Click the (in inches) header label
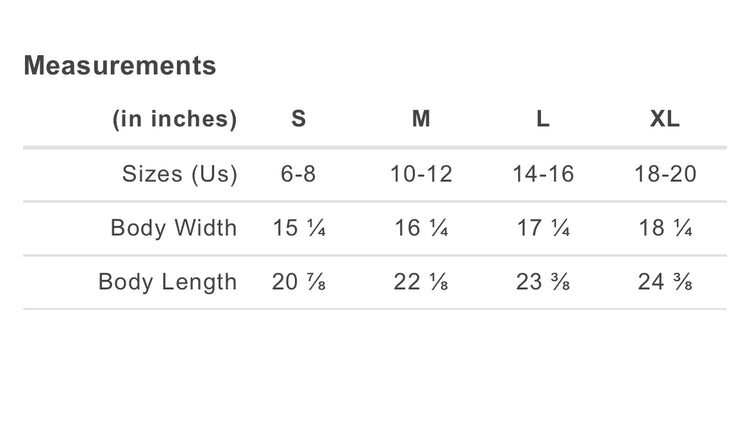The image size is (750, 421). tap(175, 120)
